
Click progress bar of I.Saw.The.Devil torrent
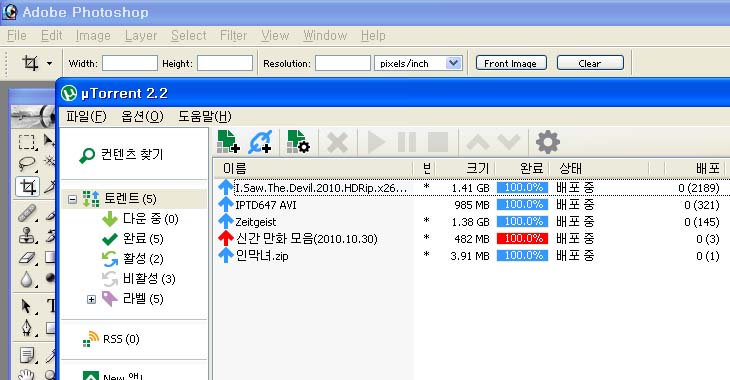click(522, 188)
